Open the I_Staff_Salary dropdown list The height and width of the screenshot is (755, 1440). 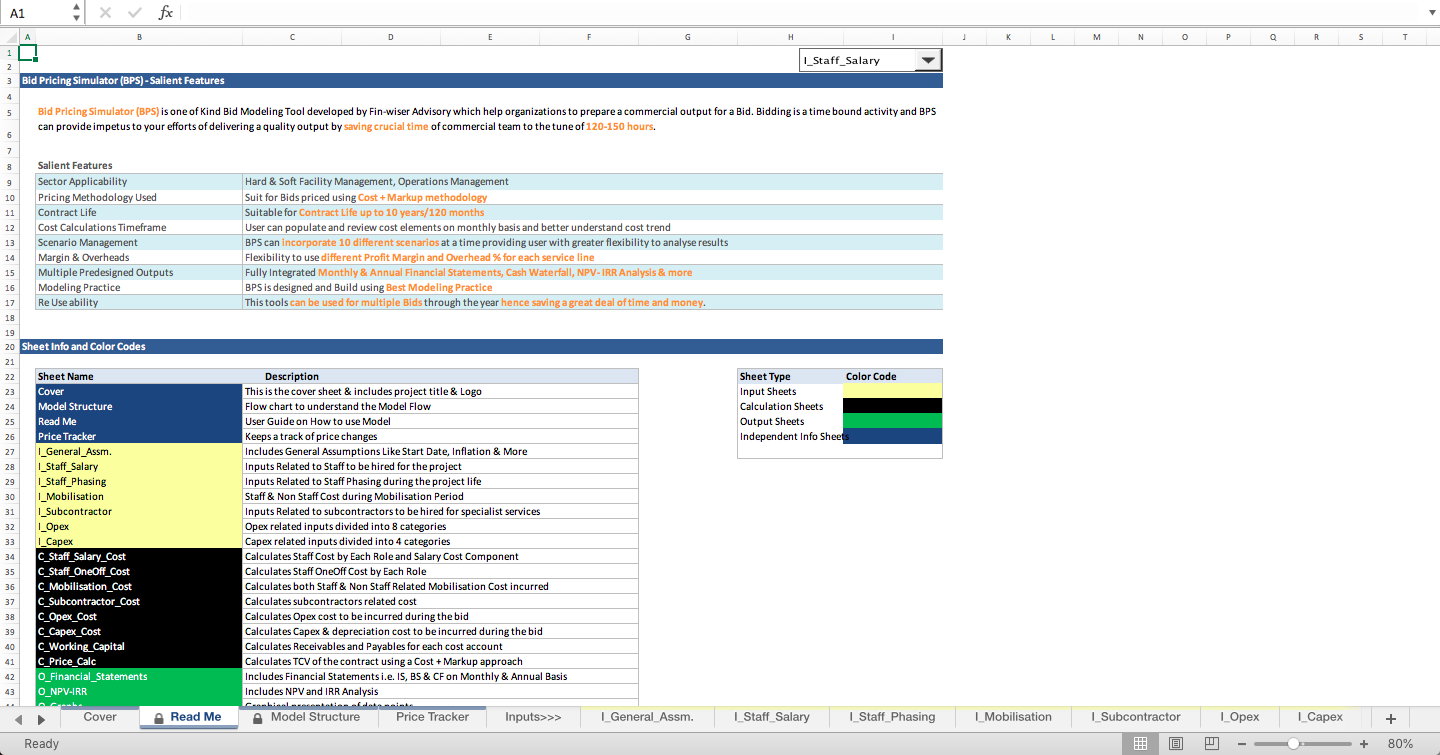(x=928, y=59)
